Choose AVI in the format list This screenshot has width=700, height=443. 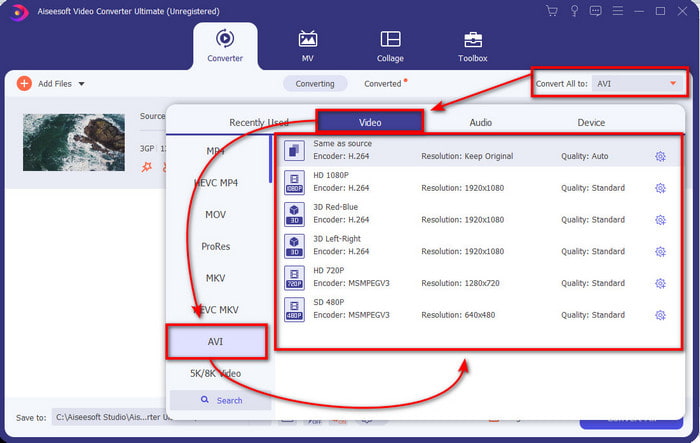pyautogui.click(x=216, y=342)
